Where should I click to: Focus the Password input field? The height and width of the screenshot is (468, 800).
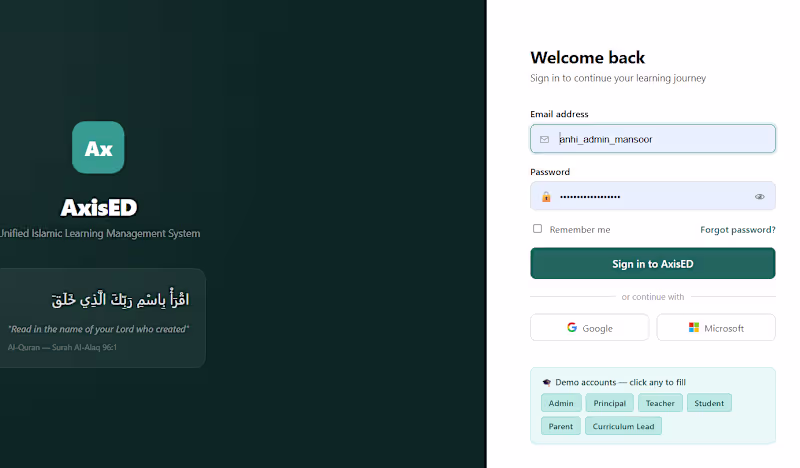pyautogui.click(x=653, y=196)
